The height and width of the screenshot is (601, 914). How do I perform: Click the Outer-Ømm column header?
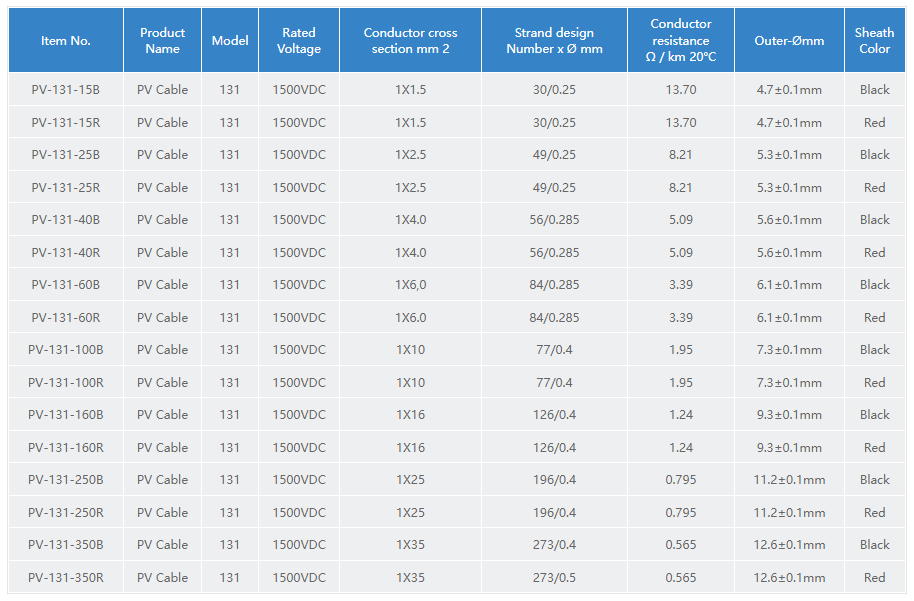click(789, 41)
